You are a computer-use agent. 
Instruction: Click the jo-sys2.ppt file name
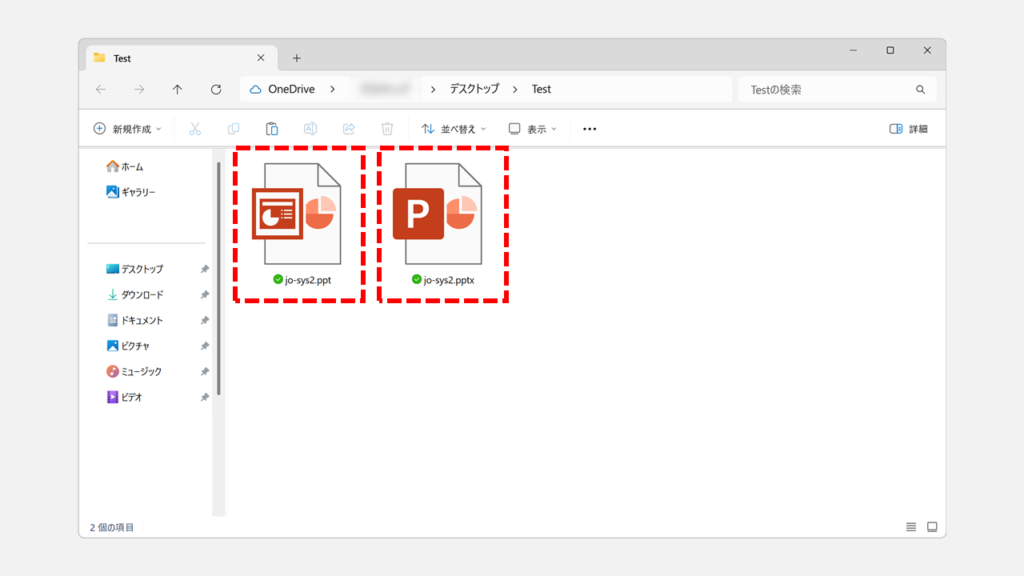tap(308, 280)
